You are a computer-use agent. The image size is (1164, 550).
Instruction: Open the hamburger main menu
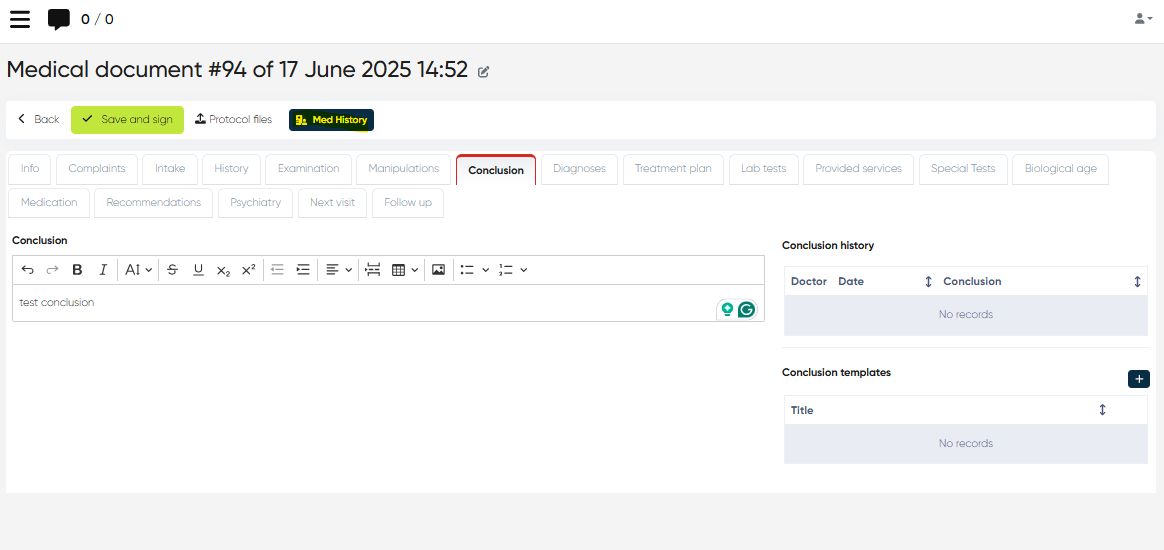(x=20, y=19)
